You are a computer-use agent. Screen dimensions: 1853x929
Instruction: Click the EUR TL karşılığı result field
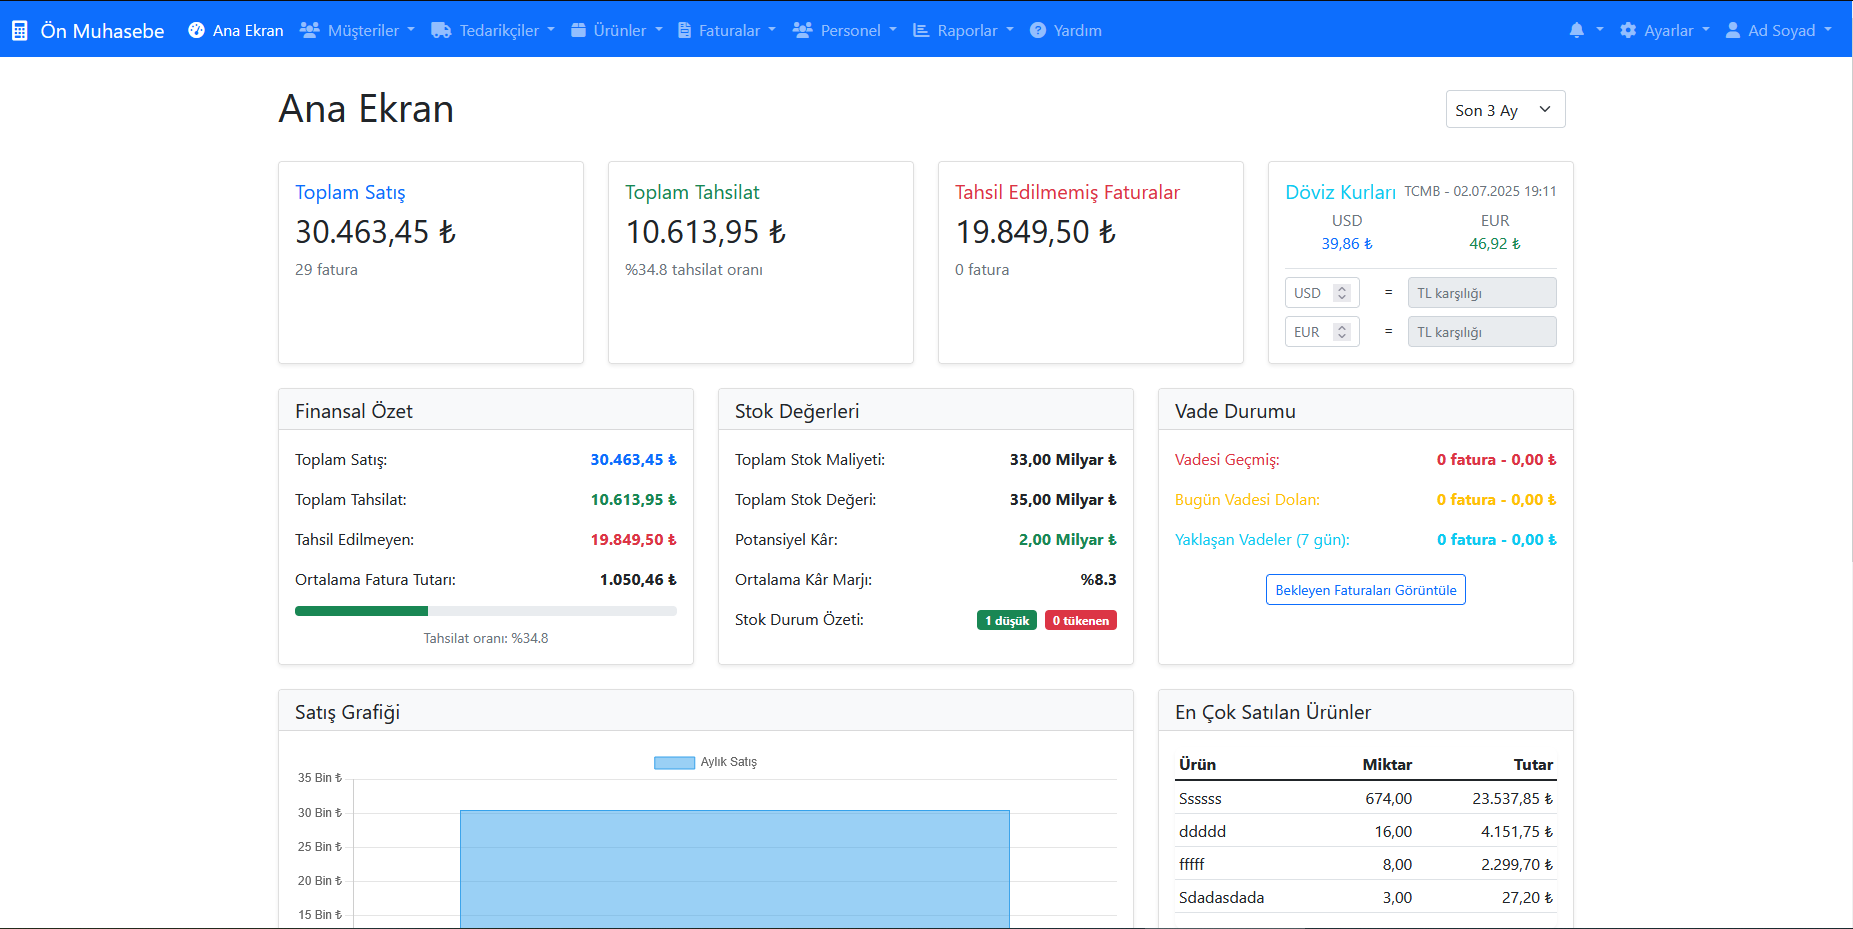point(1482,332)
